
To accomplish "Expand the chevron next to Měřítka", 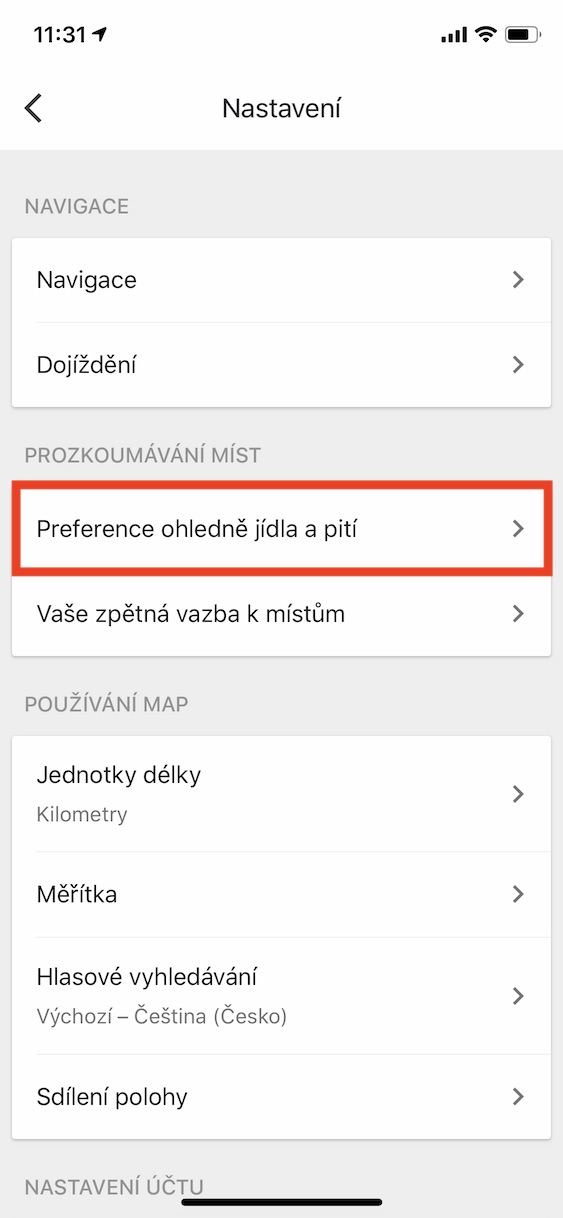I will tap(518, 894).
